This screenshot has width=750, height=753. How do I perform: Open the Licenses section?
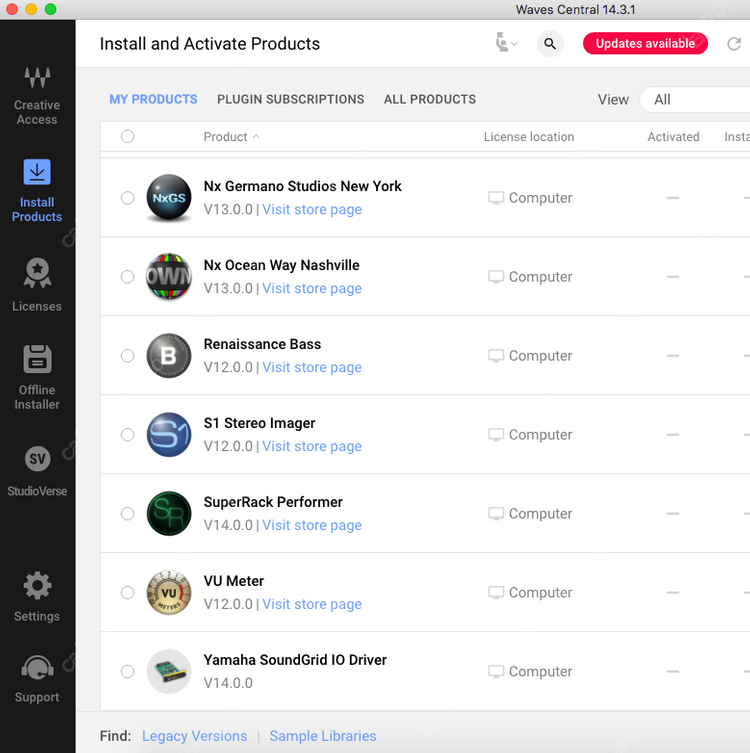37,285
